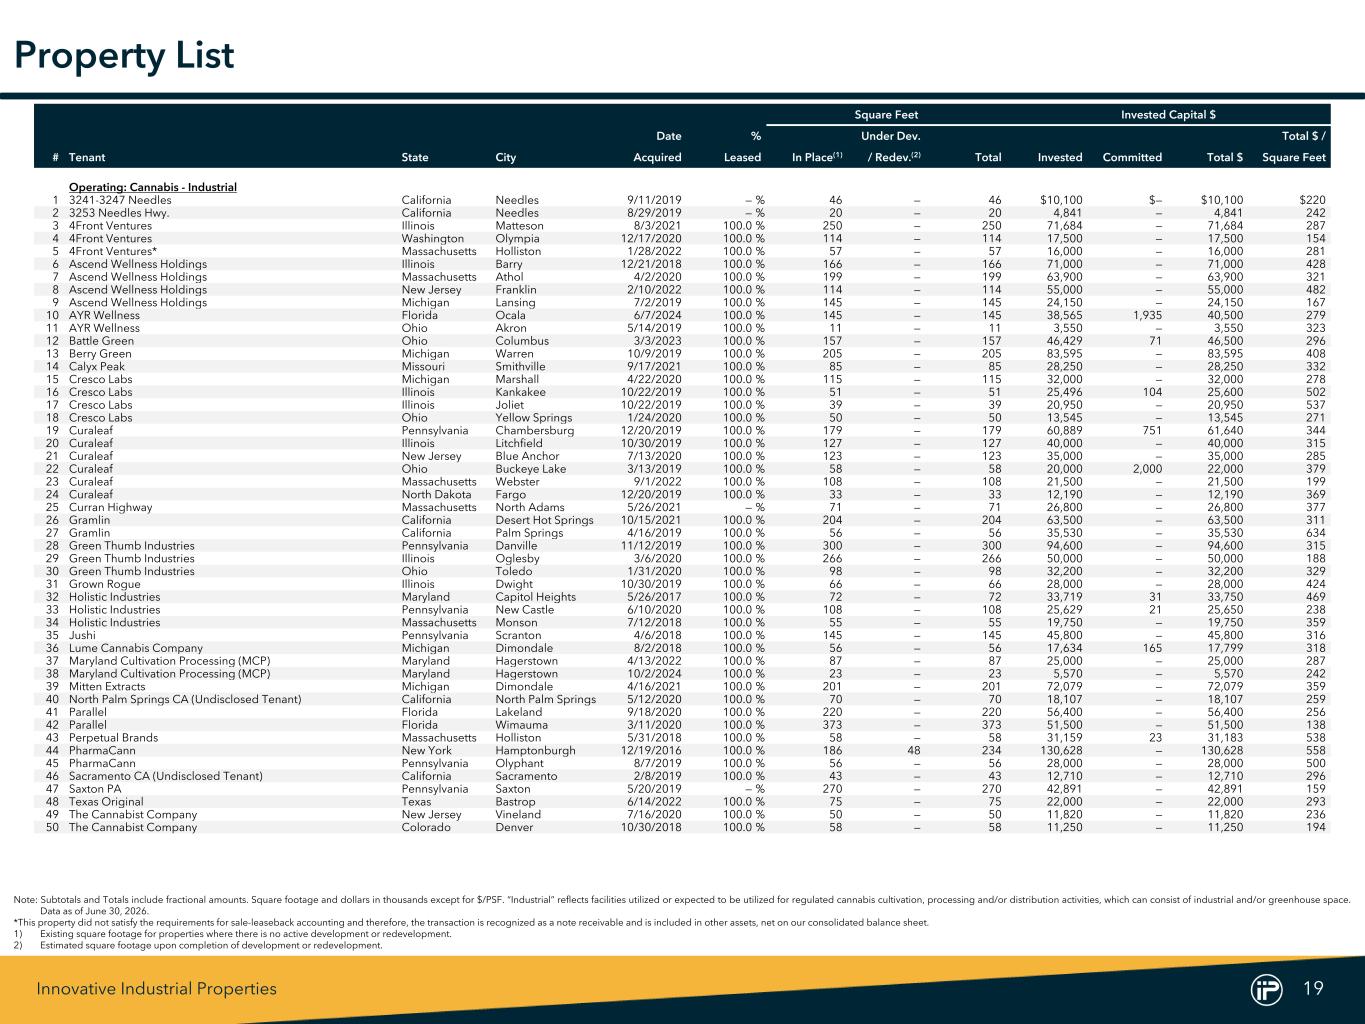Select the city 'Vineland'
Image resolution: width=1365 pixels, height=1024 pixels.
click(518, 814)
